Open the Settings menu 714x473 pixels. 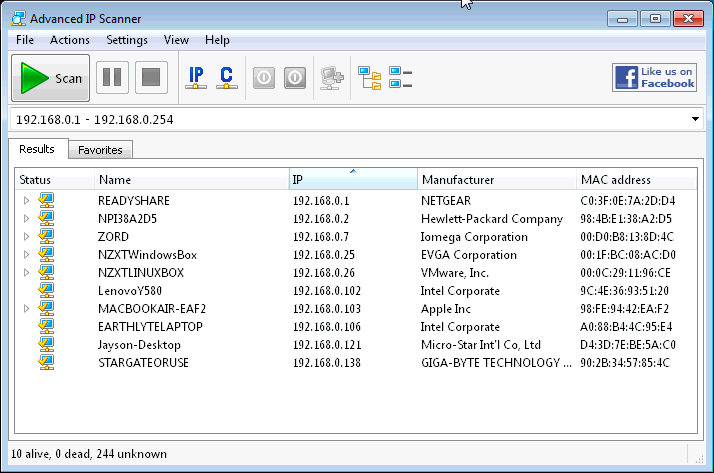coord(127,40)
